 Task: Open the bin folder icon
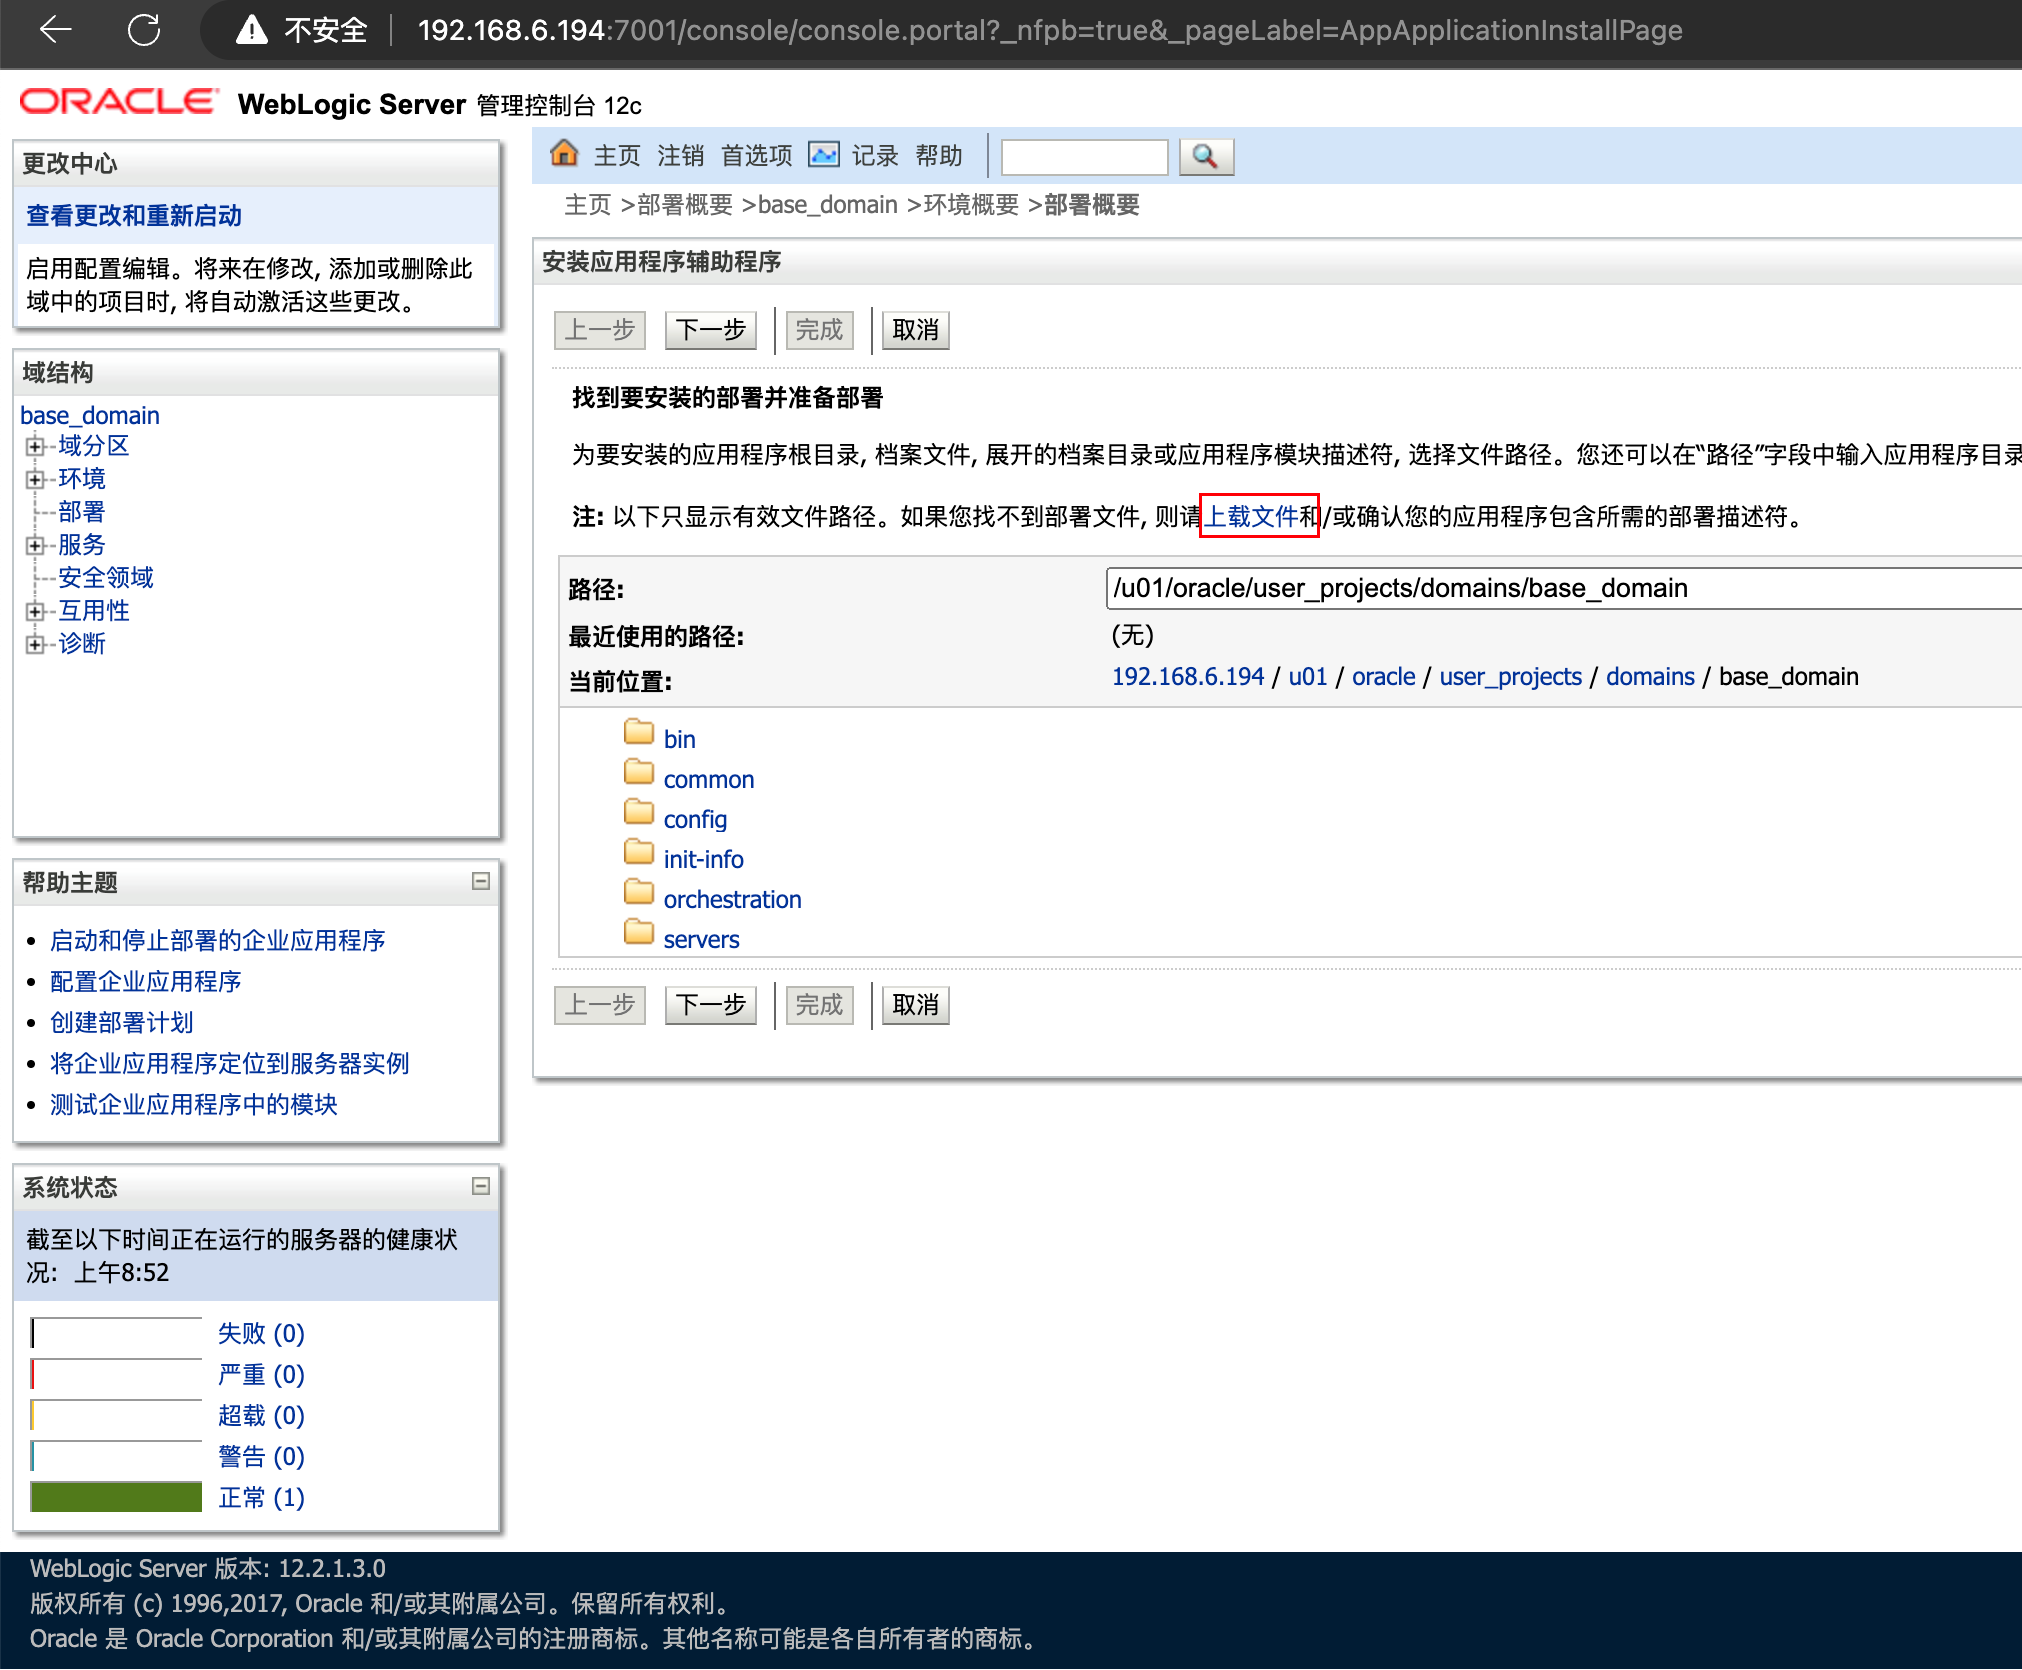639,733
